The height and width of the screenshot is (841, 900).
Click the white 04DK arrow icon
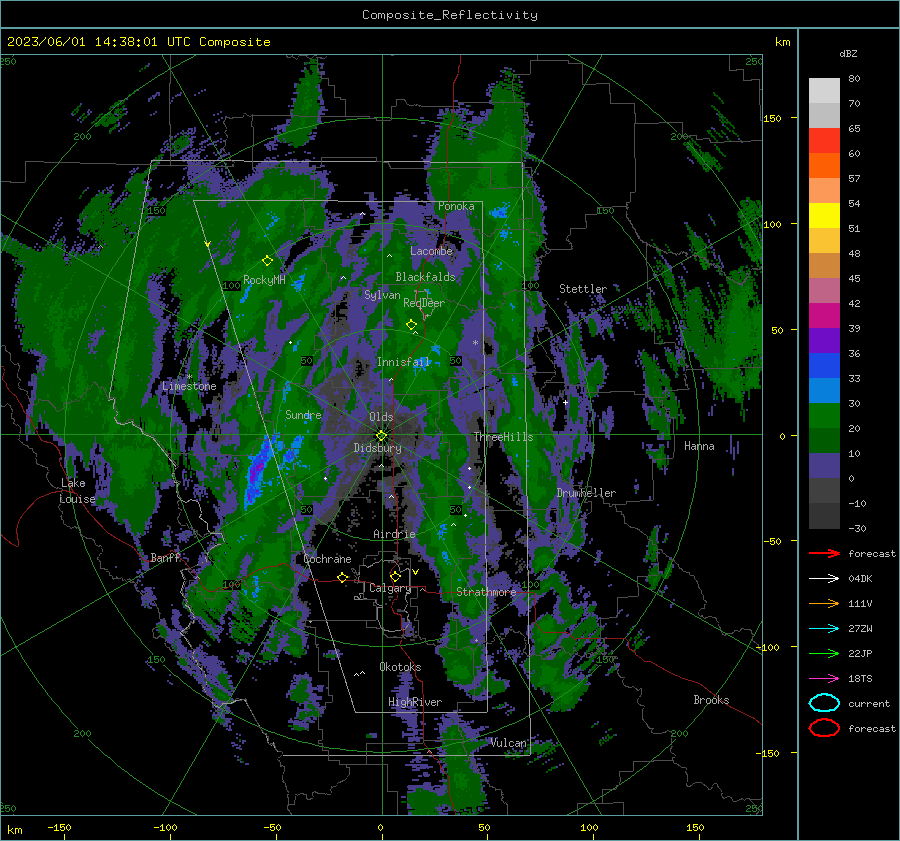point(824,579)
